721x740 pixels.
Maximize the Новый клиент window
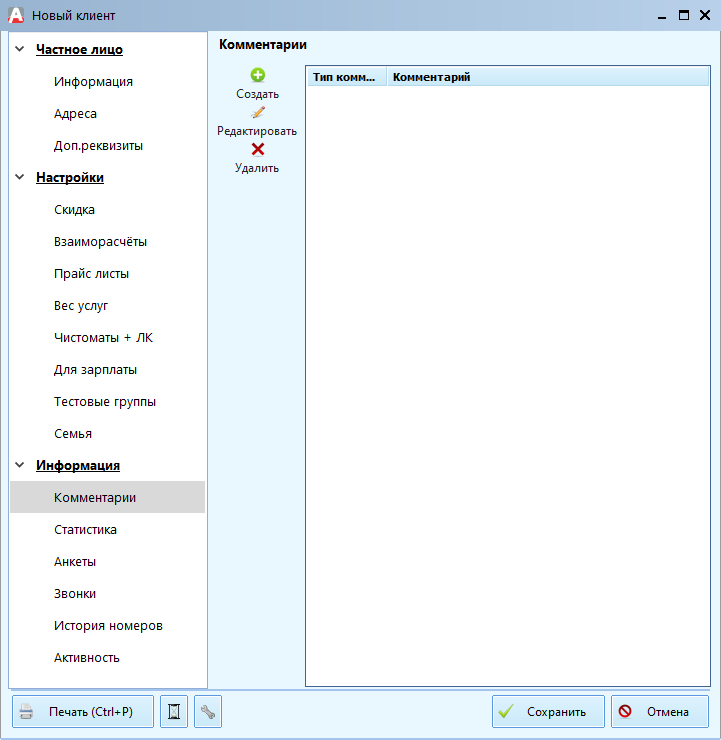[684, 15]
